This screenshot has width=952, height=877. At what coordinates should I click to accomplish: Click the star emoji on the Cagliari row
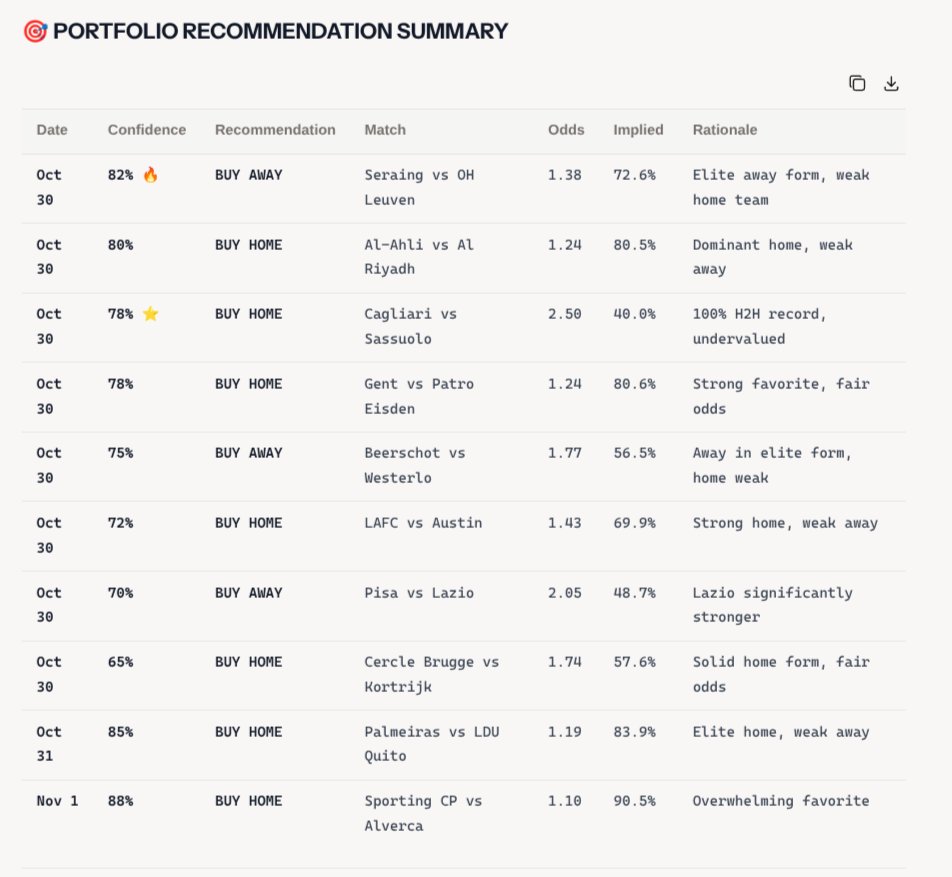tap(149, 313)
